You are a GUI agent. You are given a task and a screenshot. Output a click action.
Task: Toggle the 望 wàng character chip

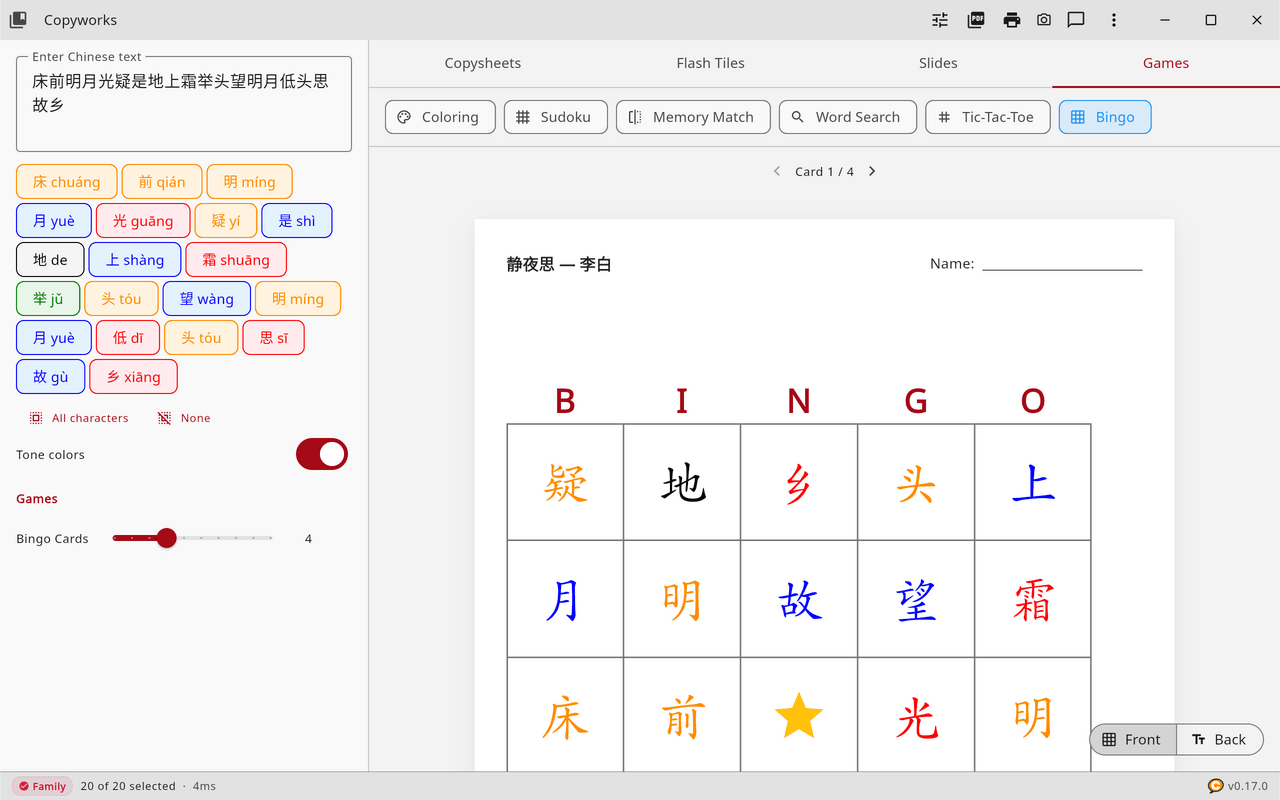click(207, 299)
